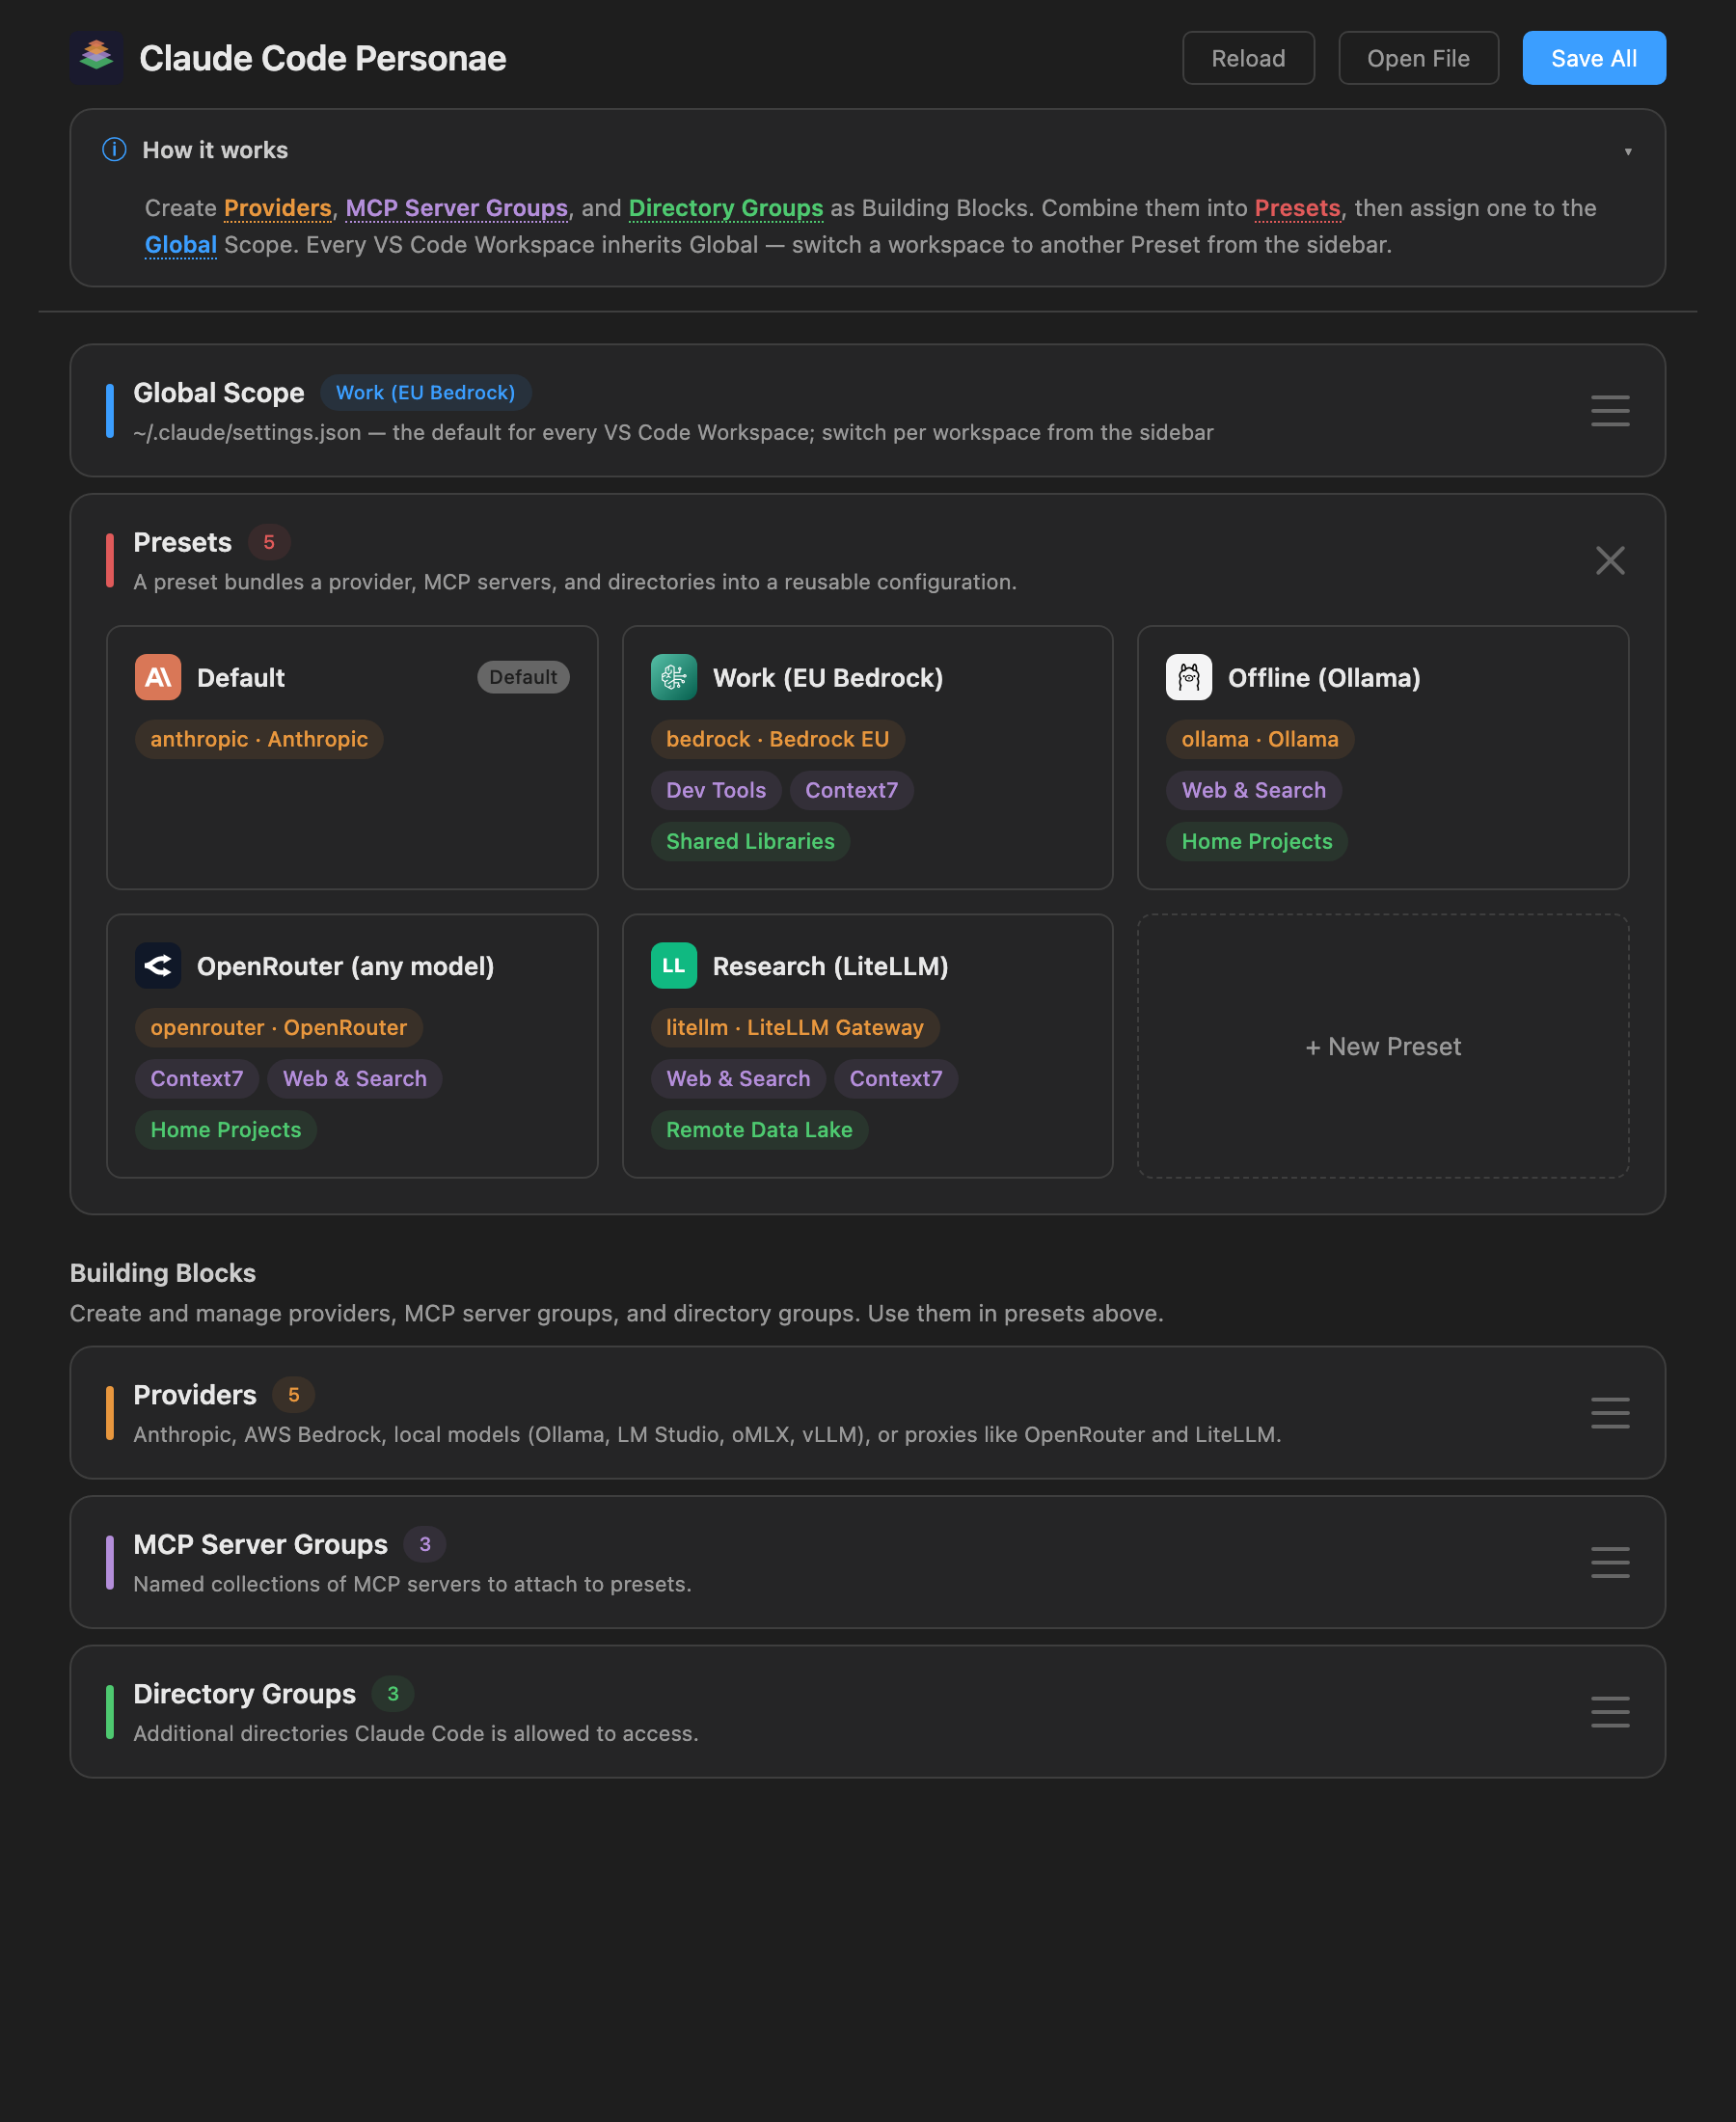This screenshot has width=1736, height=2122.
Task: Click the grey Default badge on the Default preset
Action: point(523,677)
